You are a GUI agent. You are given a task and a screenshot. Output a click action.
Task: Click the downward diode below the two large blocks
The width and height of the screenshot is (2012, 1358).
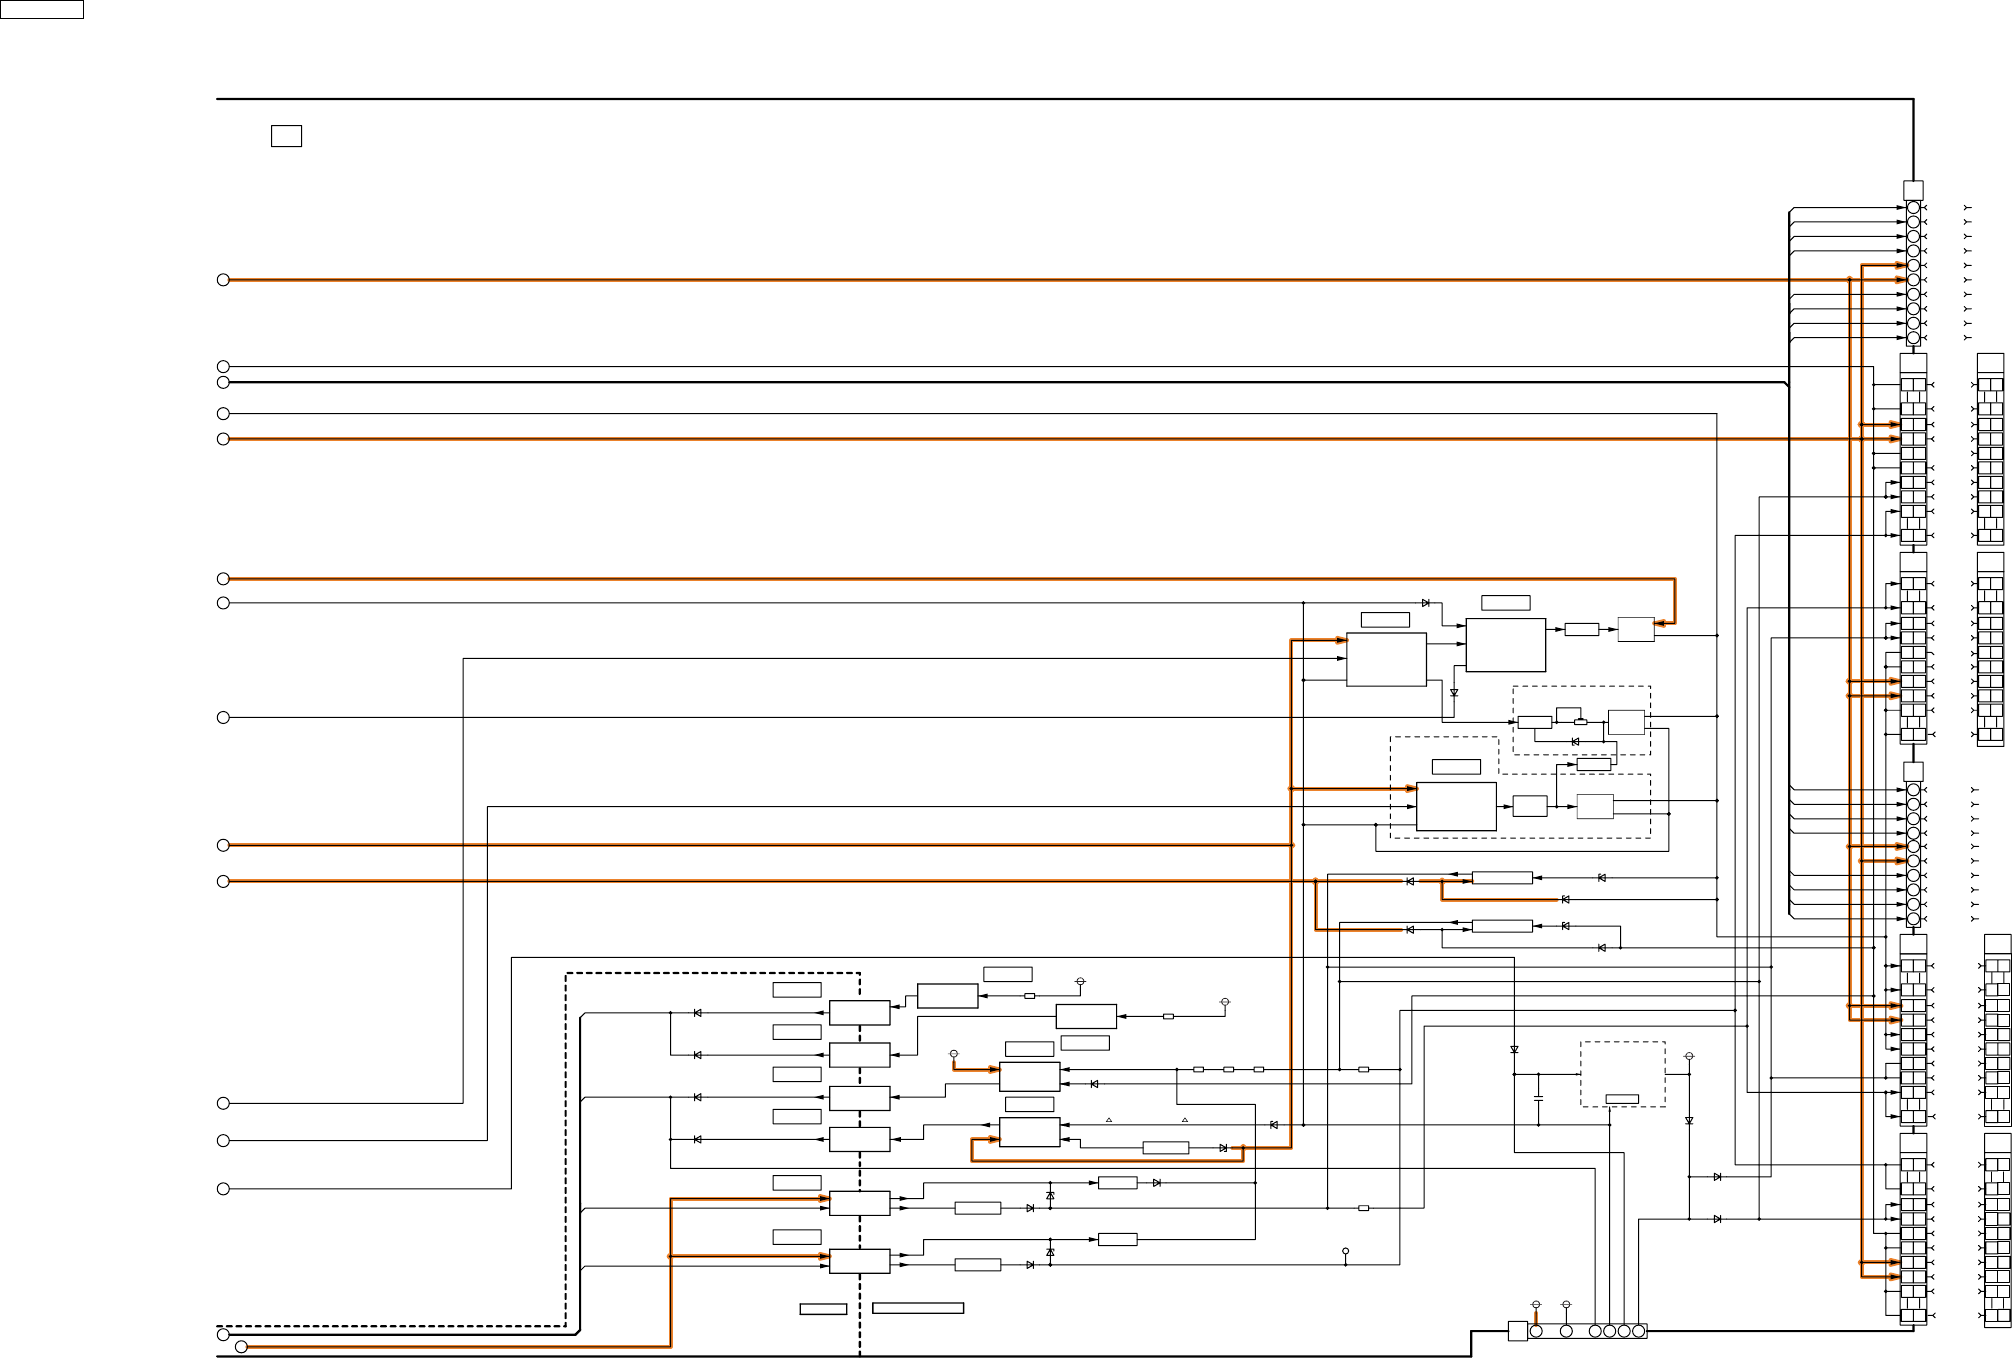[1454, 693]
